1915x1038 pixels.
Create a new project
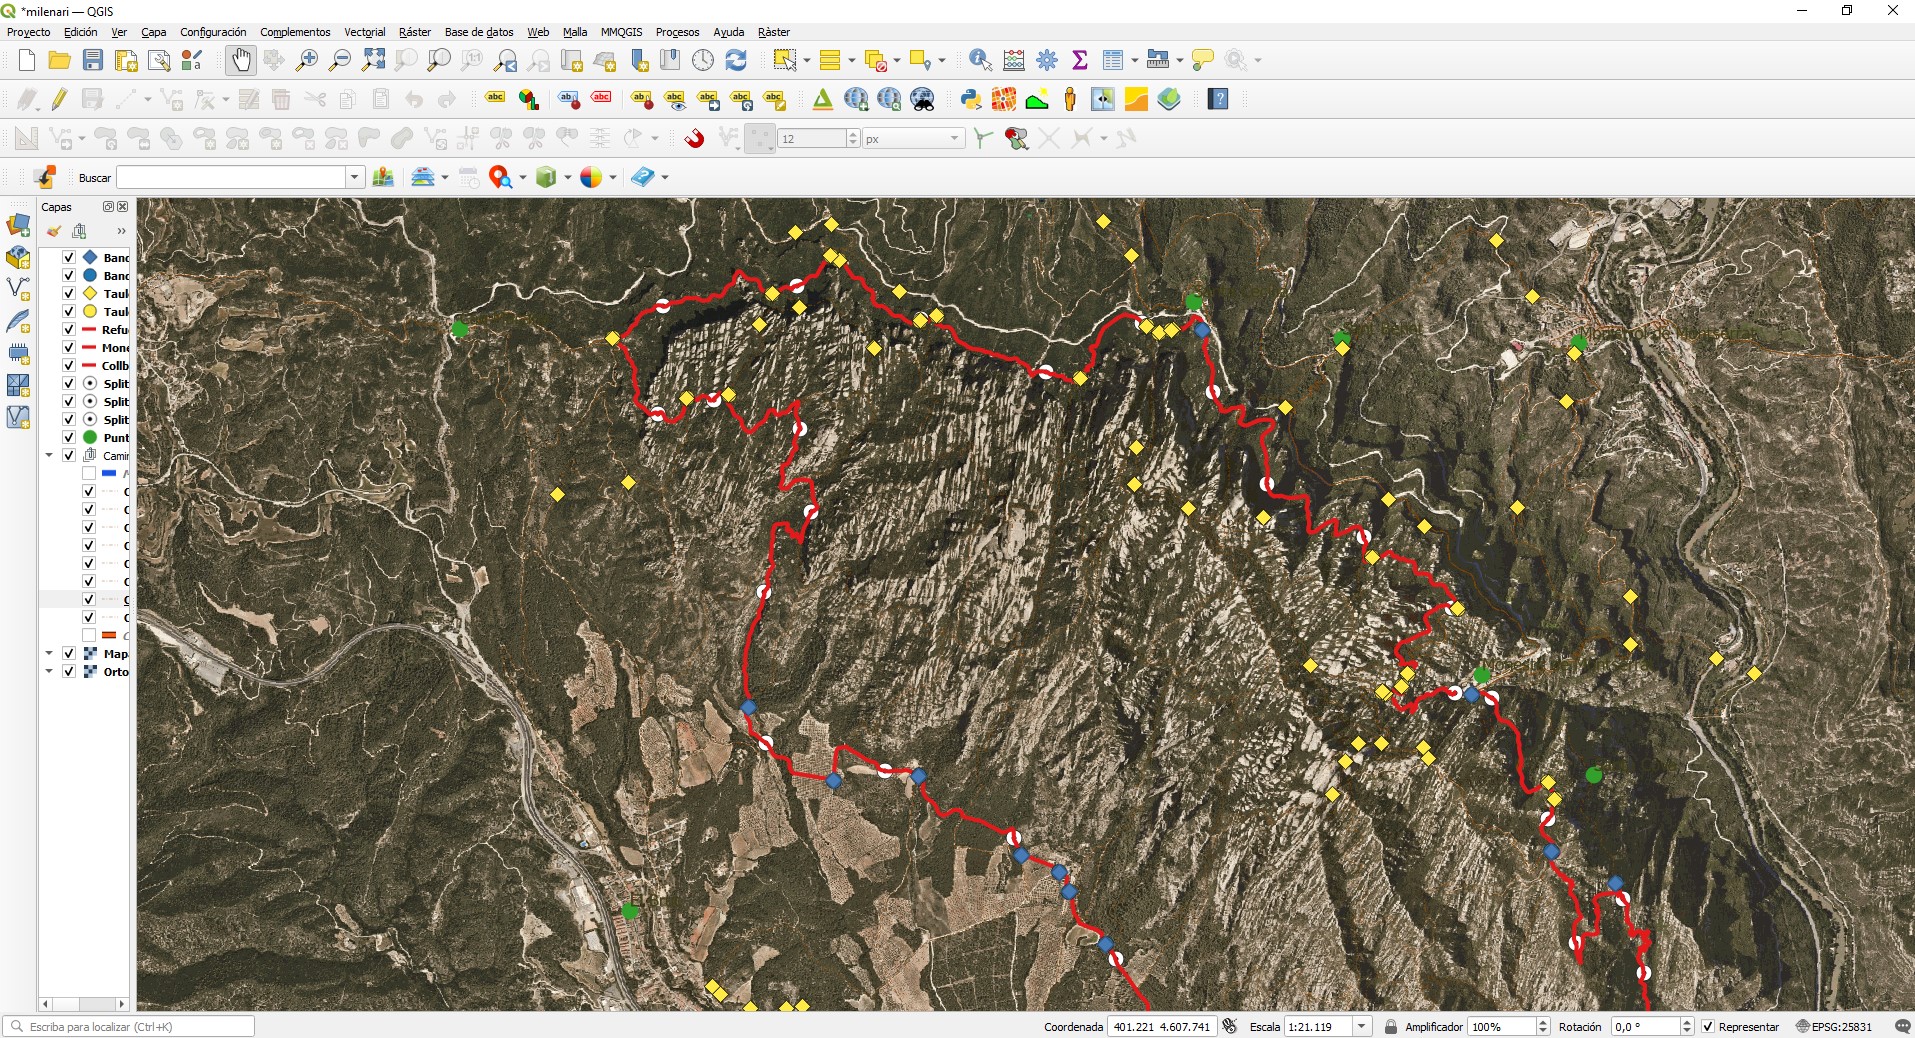coord(27,60)
